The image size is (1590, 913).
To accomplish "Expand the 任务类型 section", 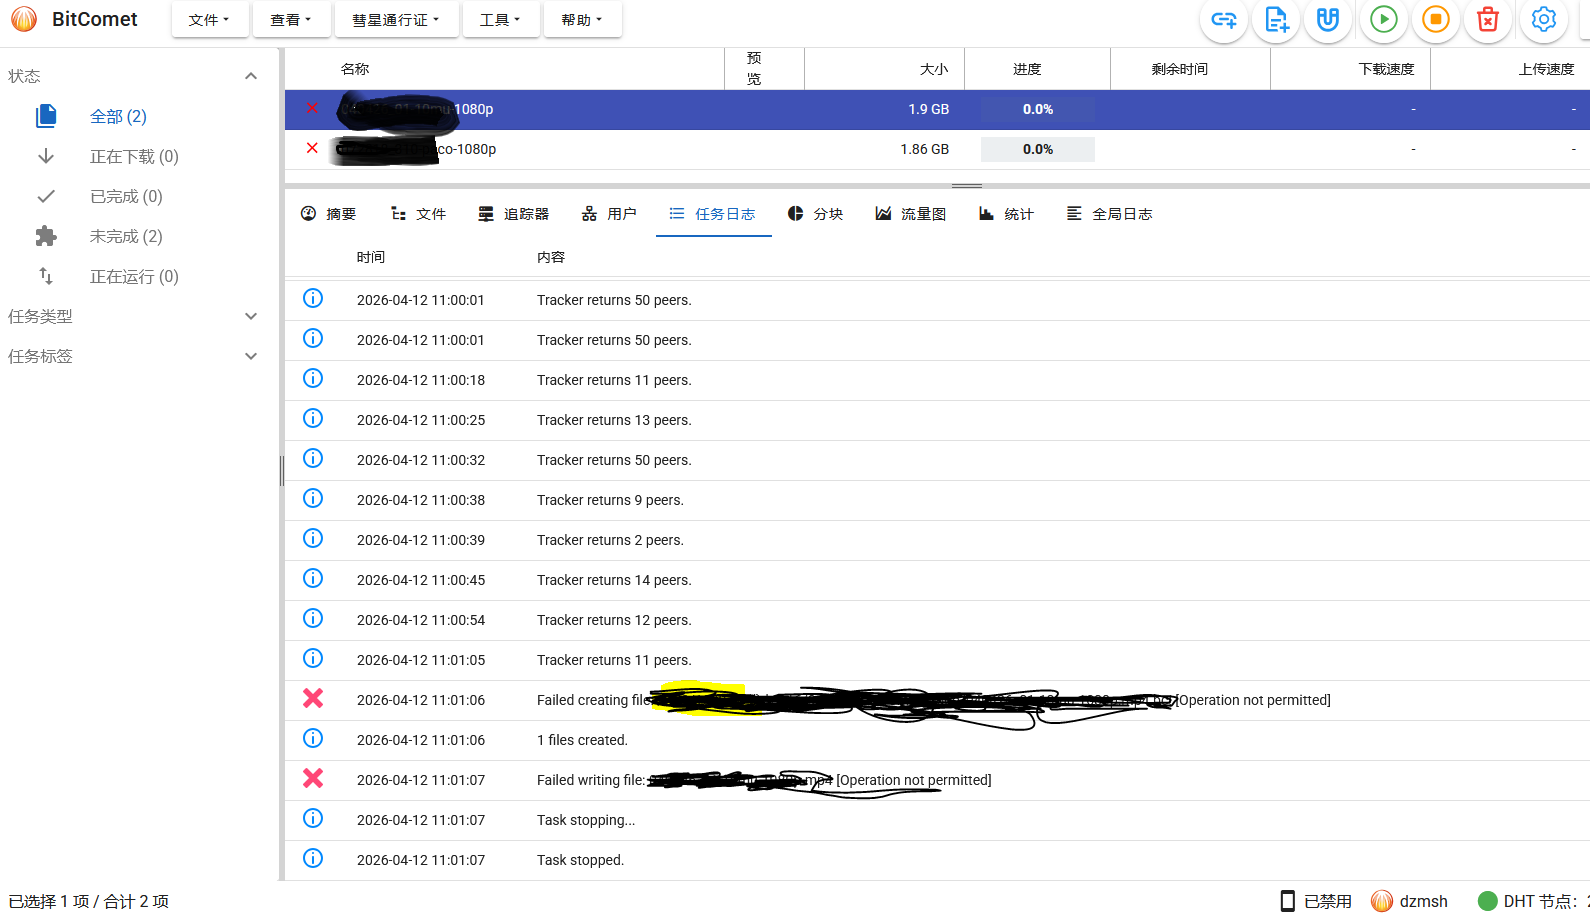I will pyautogui.click(x=251, y=316).
